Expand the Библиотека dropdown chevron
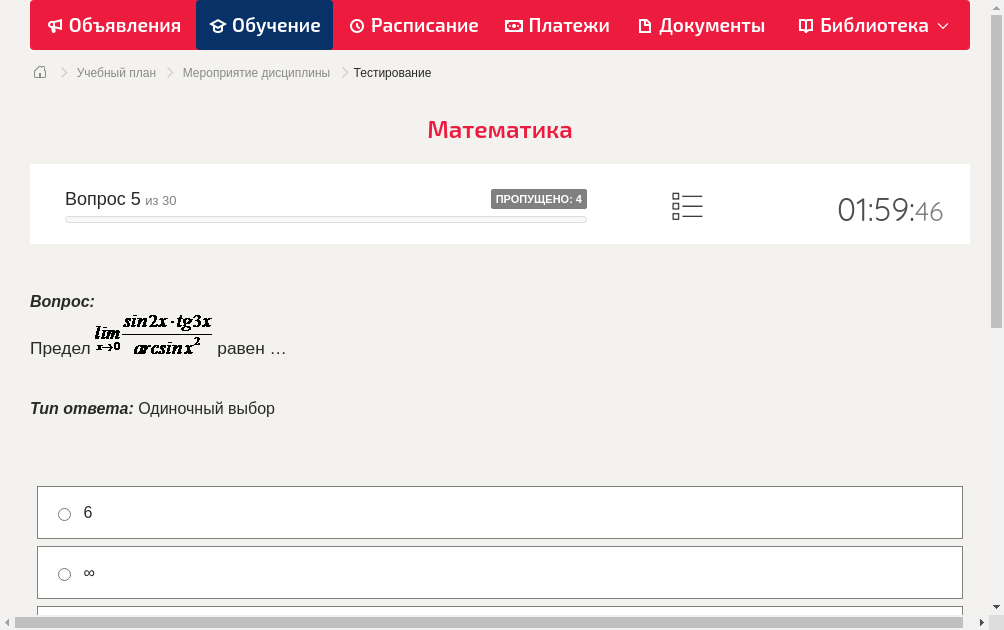The image size is (1004, 630). click(x=941, y=27)
